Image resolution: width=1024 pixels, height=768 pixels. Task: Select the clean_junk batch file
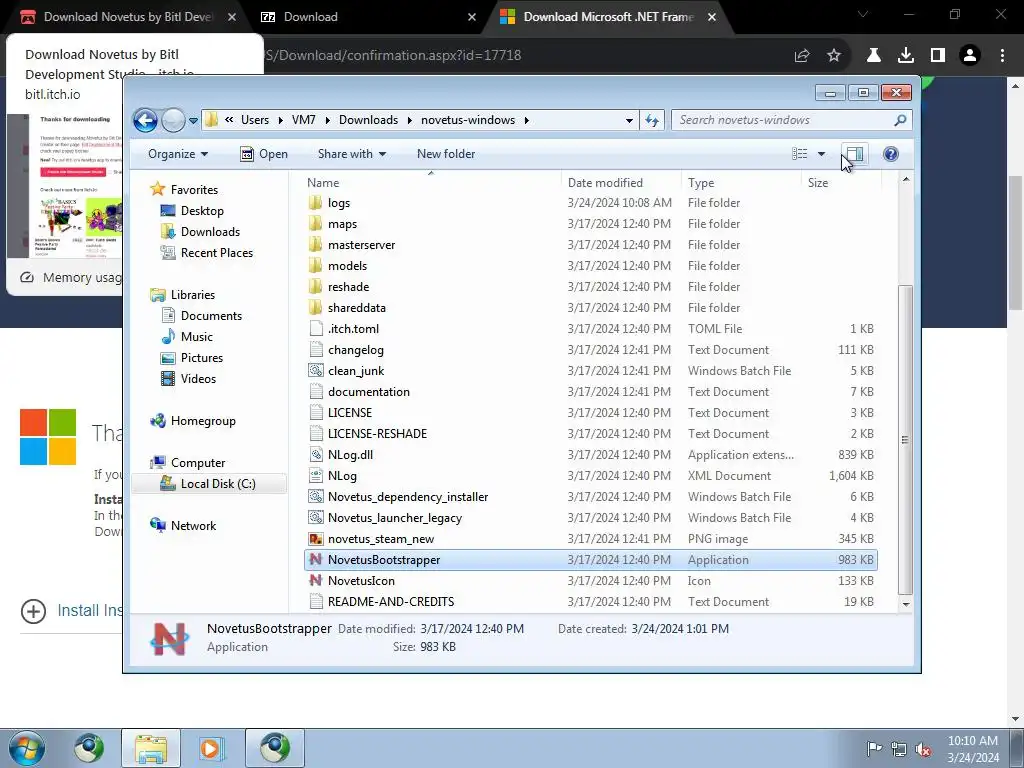pos(356,371)
